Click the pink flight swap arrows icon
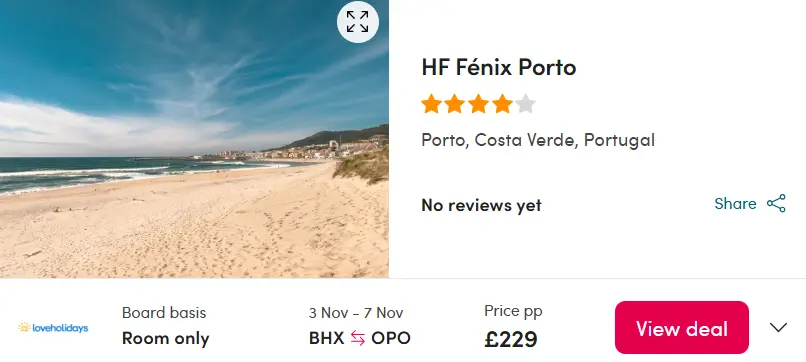Screen dimensions: 806x362 click(x=358, y=338)
